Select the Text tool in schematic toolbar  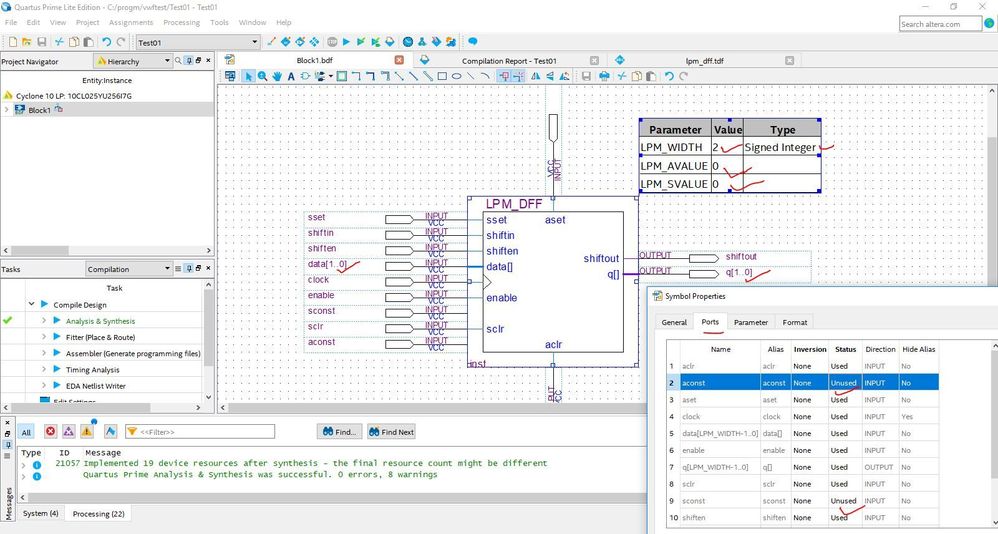289,76
